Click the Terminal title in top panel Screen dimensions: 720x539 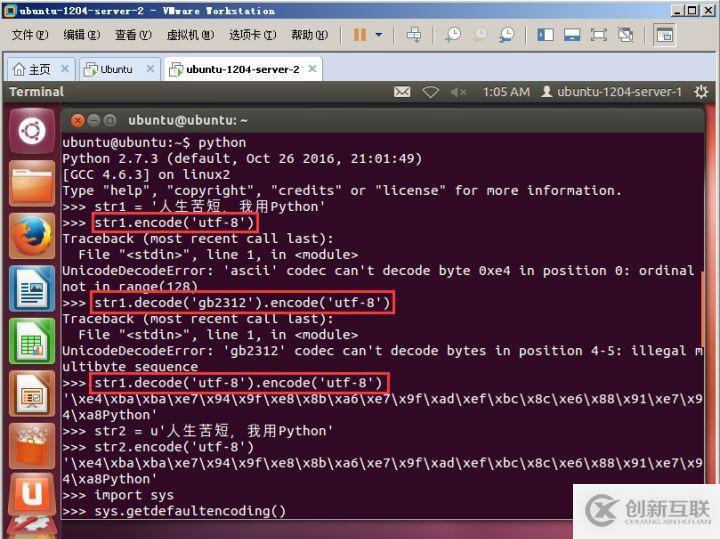point(36,92)
